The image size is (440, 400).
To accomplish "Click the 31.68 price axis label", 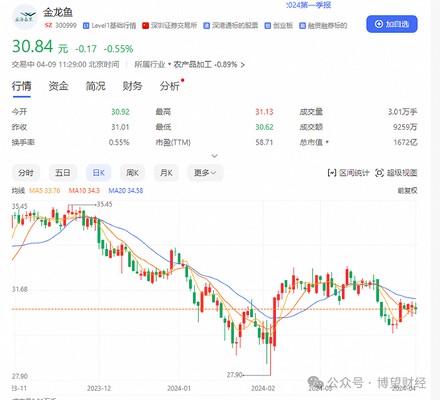I will [x=20, y=289].
